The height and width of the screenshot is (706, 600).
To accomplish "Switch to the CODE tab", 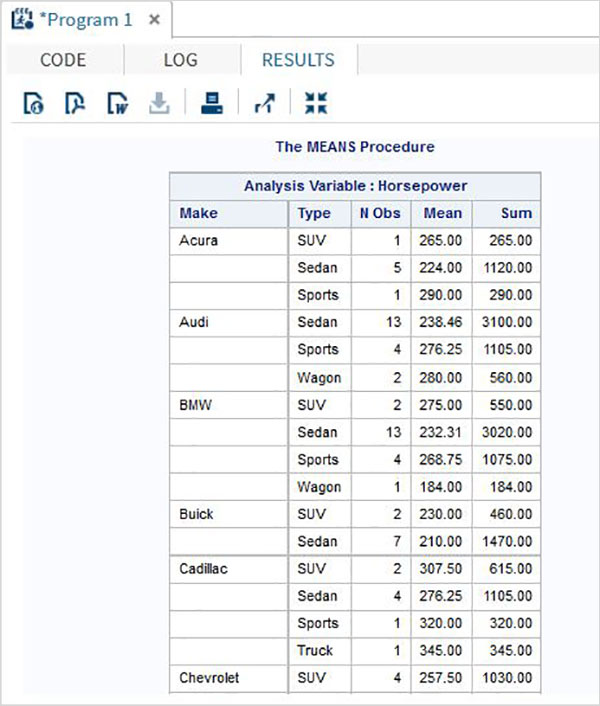I will pyautogui.click(x=63, y=60).
